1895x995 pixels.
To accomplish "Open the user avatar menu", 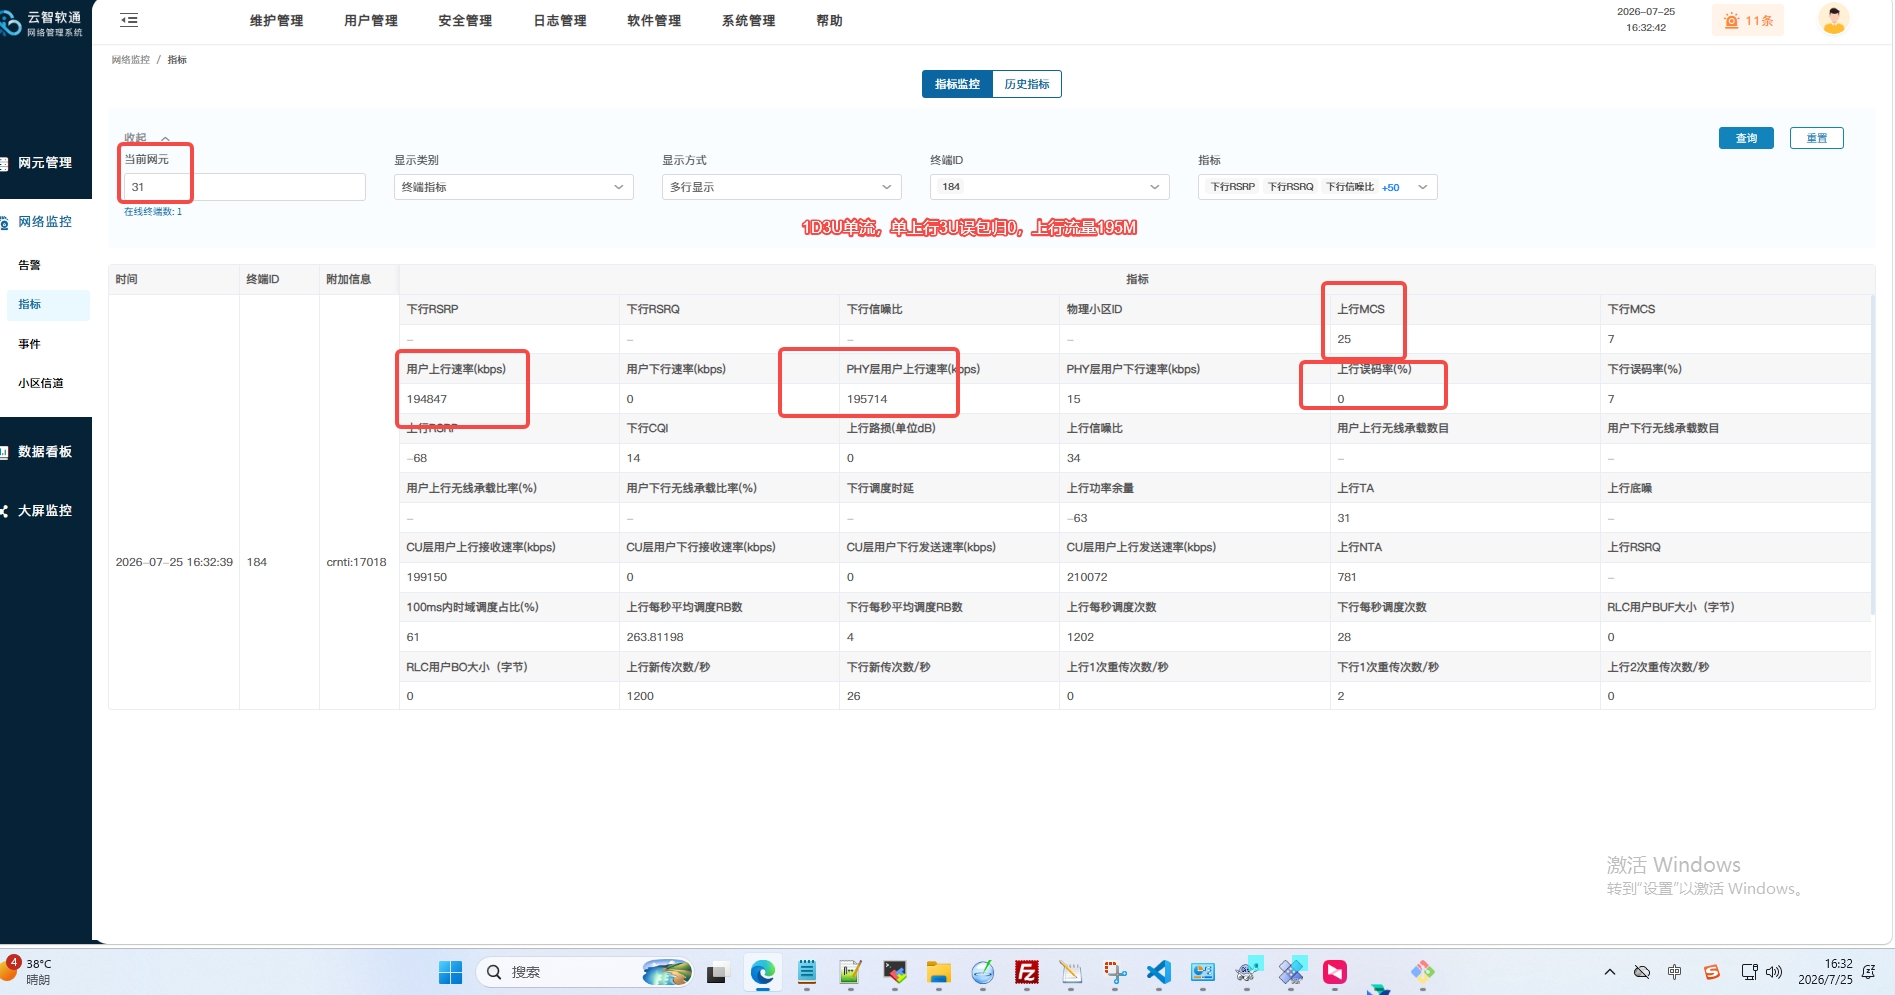I will click(x=1833, y=19).
